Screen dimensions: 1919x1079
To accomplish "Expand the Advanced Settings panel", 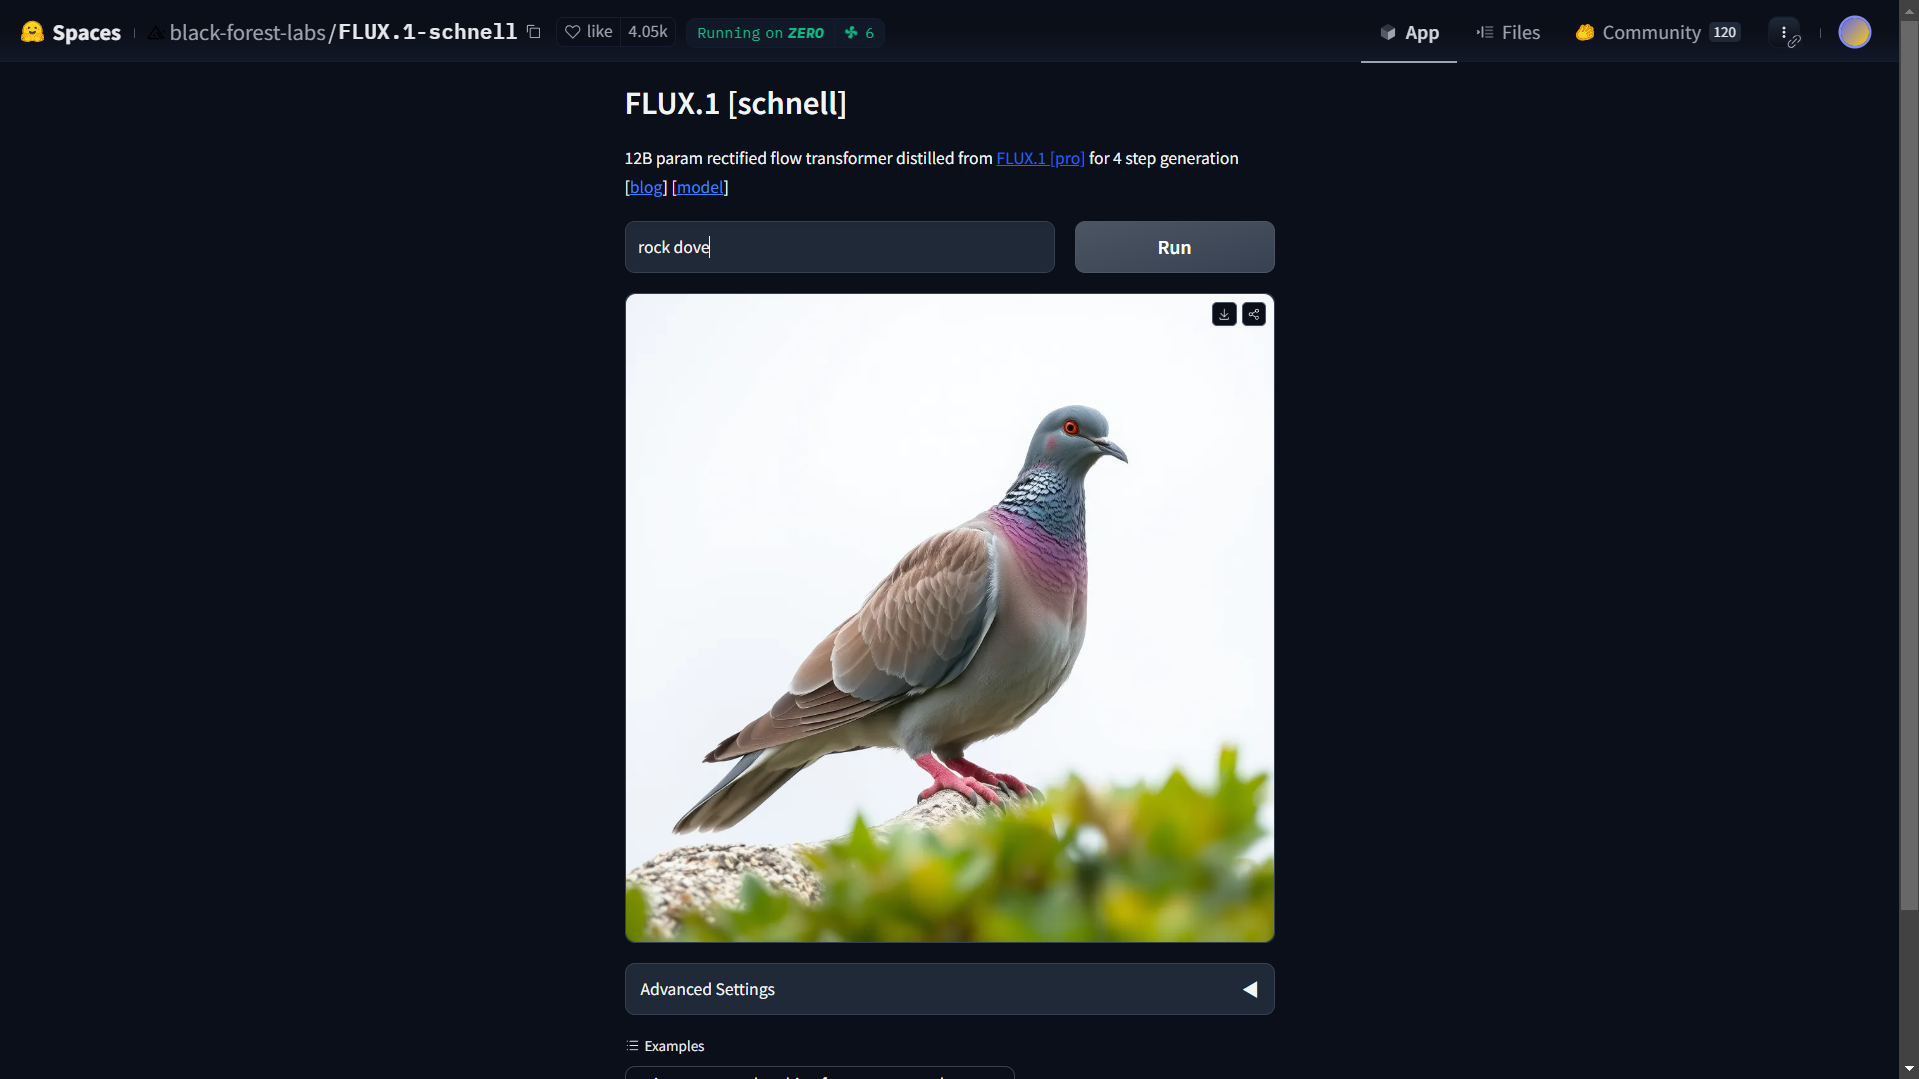I will (950, 989).
